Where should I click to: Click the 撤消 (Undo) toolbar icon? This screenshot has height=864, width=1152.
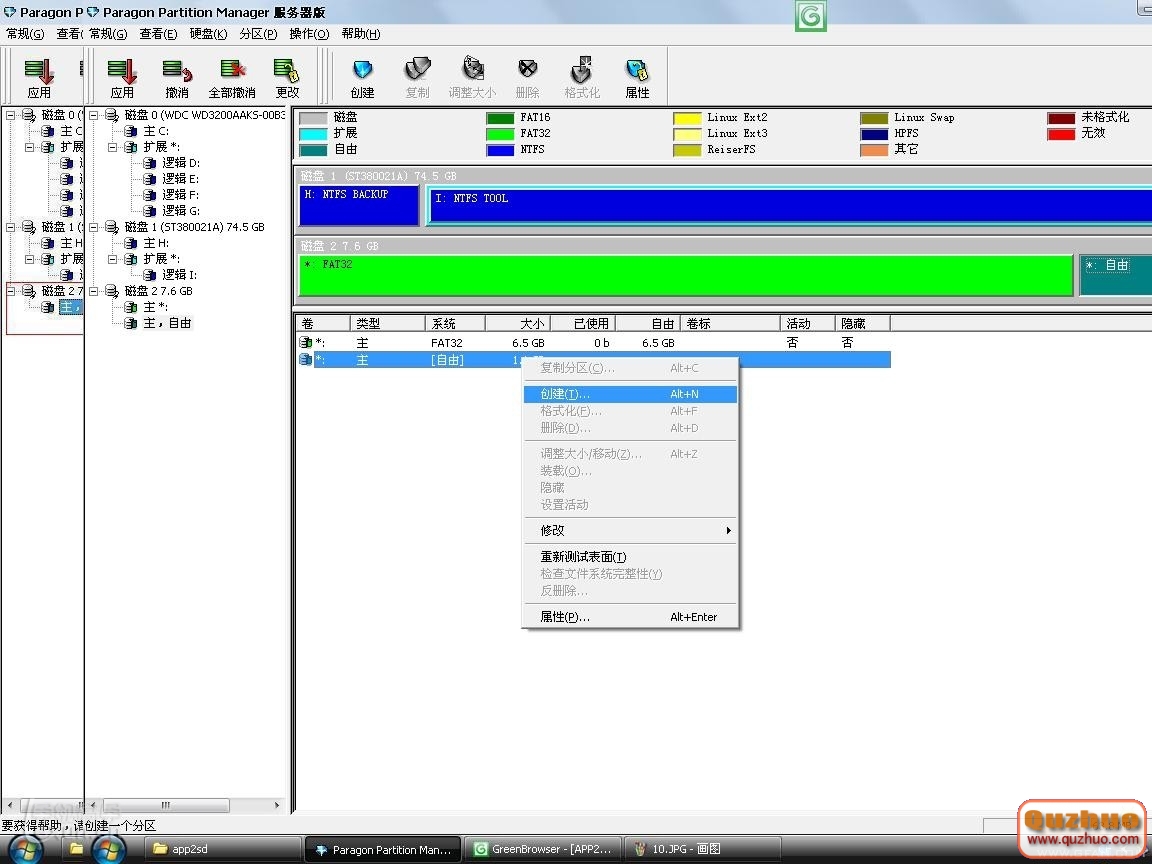177,77
